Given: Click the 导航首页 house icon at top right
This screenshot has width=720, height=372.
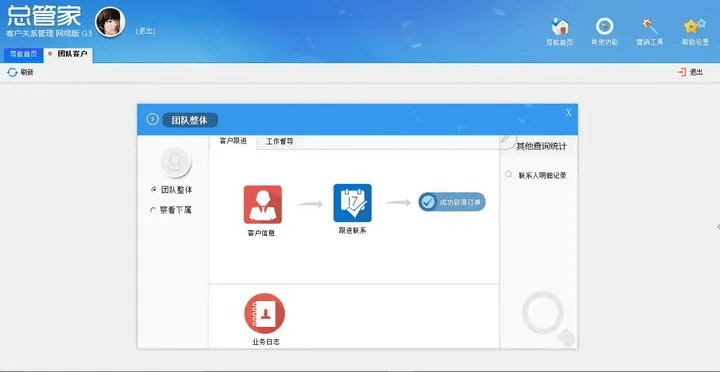Looking at the screenshot, I should point(560,27).
